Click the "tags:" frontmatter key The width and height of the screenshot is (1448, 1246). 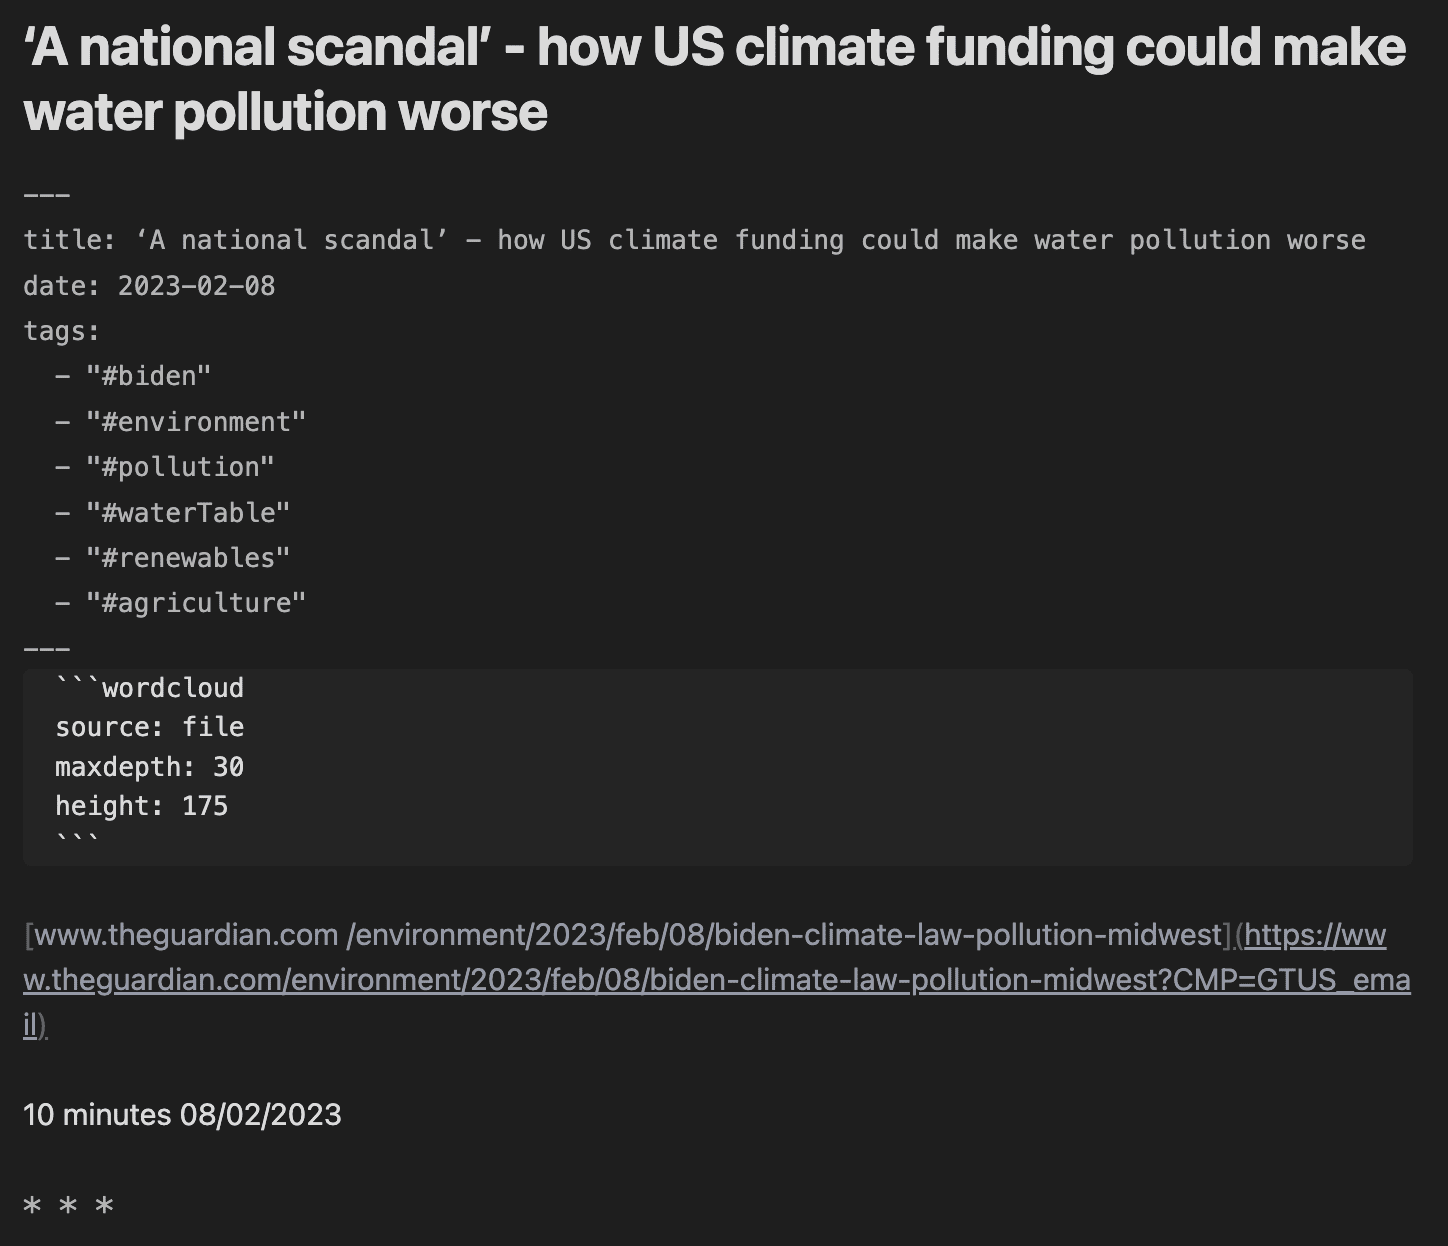pyautogui.click(x=62, y=331)
